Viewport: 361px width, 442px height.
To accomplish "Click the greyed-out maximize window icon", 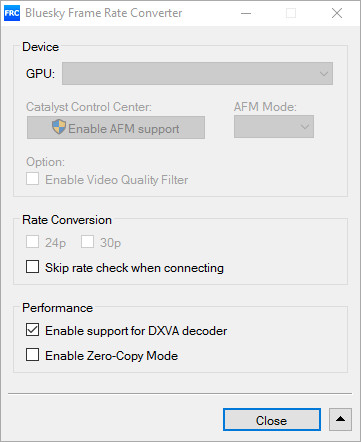I will (x=291, y=13).
